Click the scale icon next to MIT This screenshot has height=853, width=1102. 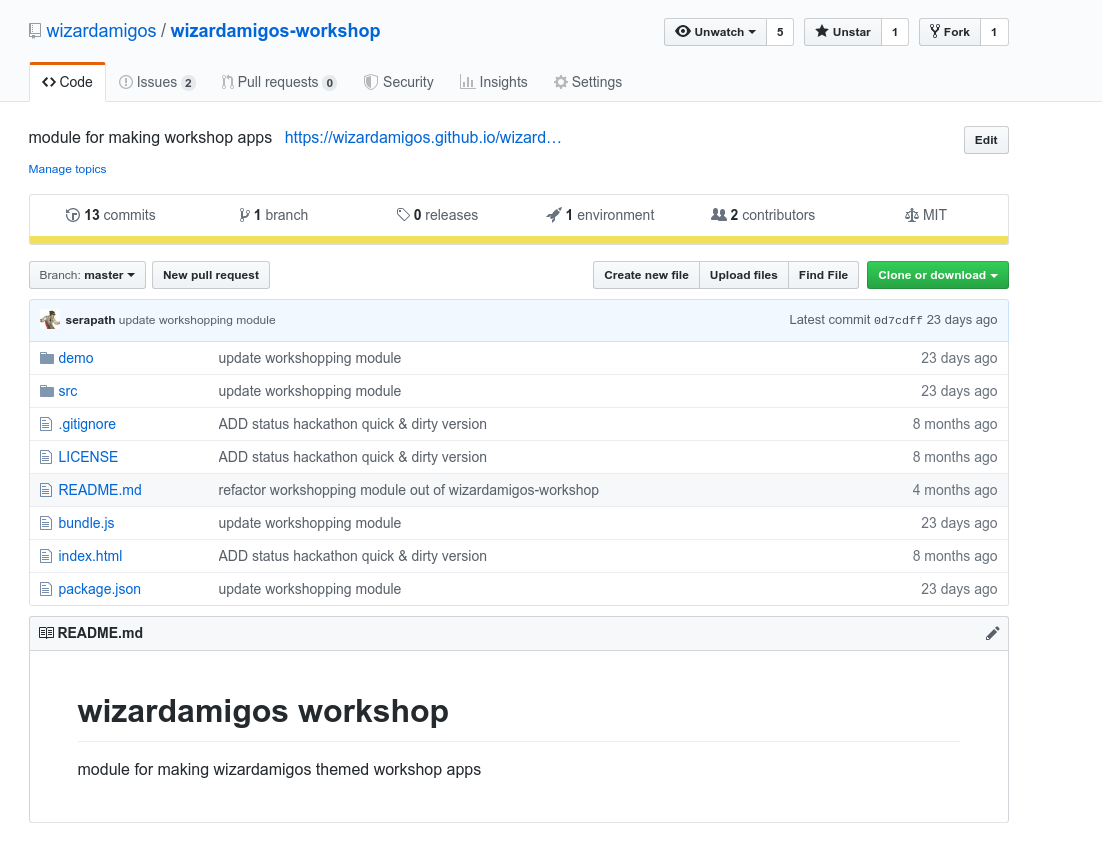[x=912, y=215]
